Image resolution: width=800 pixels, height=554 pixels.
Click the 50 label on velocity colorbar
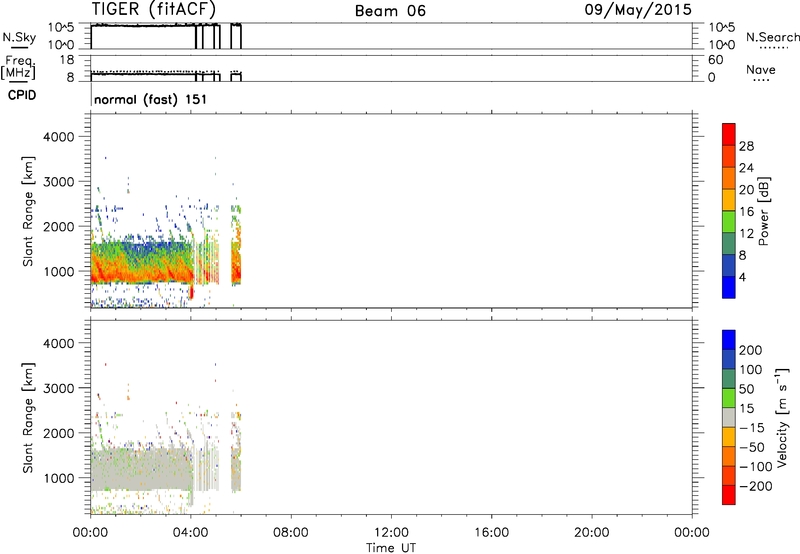pyautogui.click(x=746, y=389)
